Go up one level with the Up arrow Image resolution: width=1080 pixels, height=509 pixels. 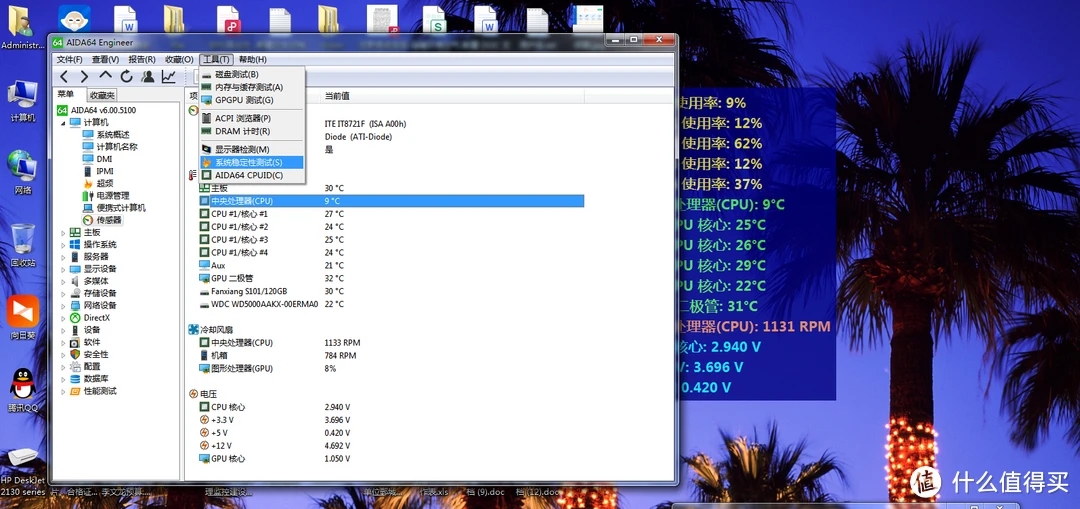coord(105,76)
